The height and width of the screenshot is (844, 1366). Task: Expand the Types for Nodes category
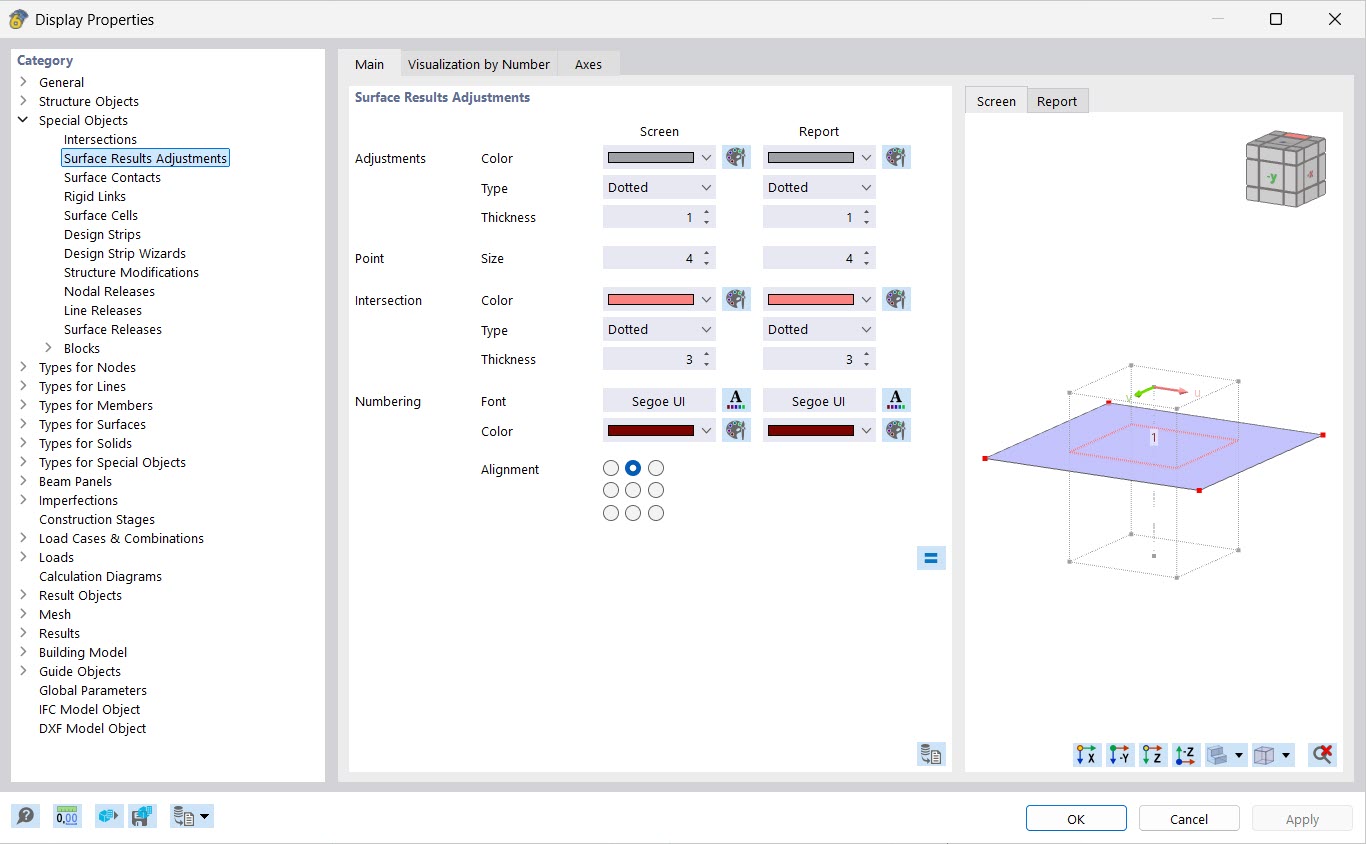pos(24,368)
